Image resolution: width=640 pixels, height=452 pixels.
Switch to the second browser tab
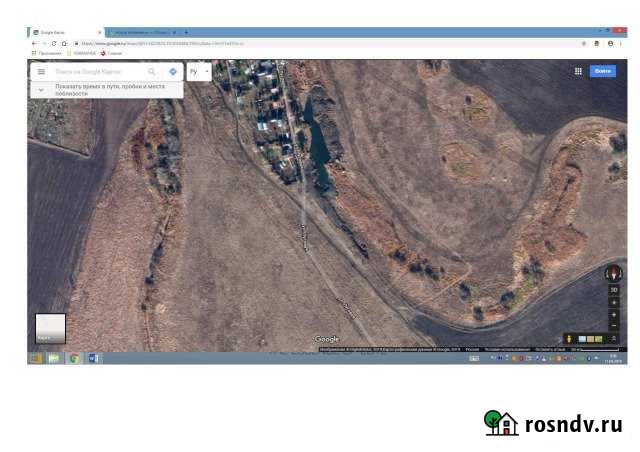[140, 32]
